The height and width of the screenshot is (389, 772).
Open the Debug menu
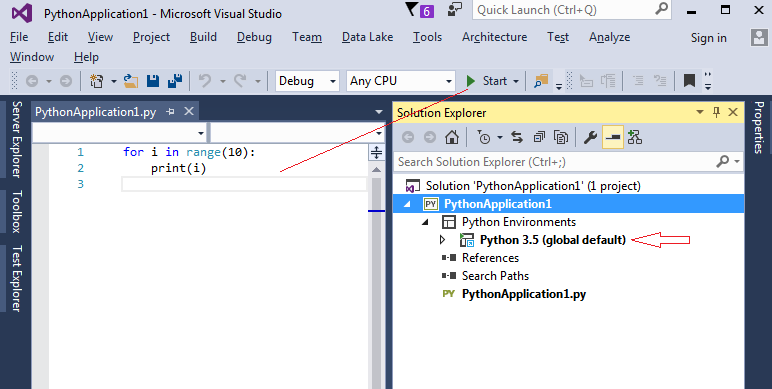pos(254,37)
